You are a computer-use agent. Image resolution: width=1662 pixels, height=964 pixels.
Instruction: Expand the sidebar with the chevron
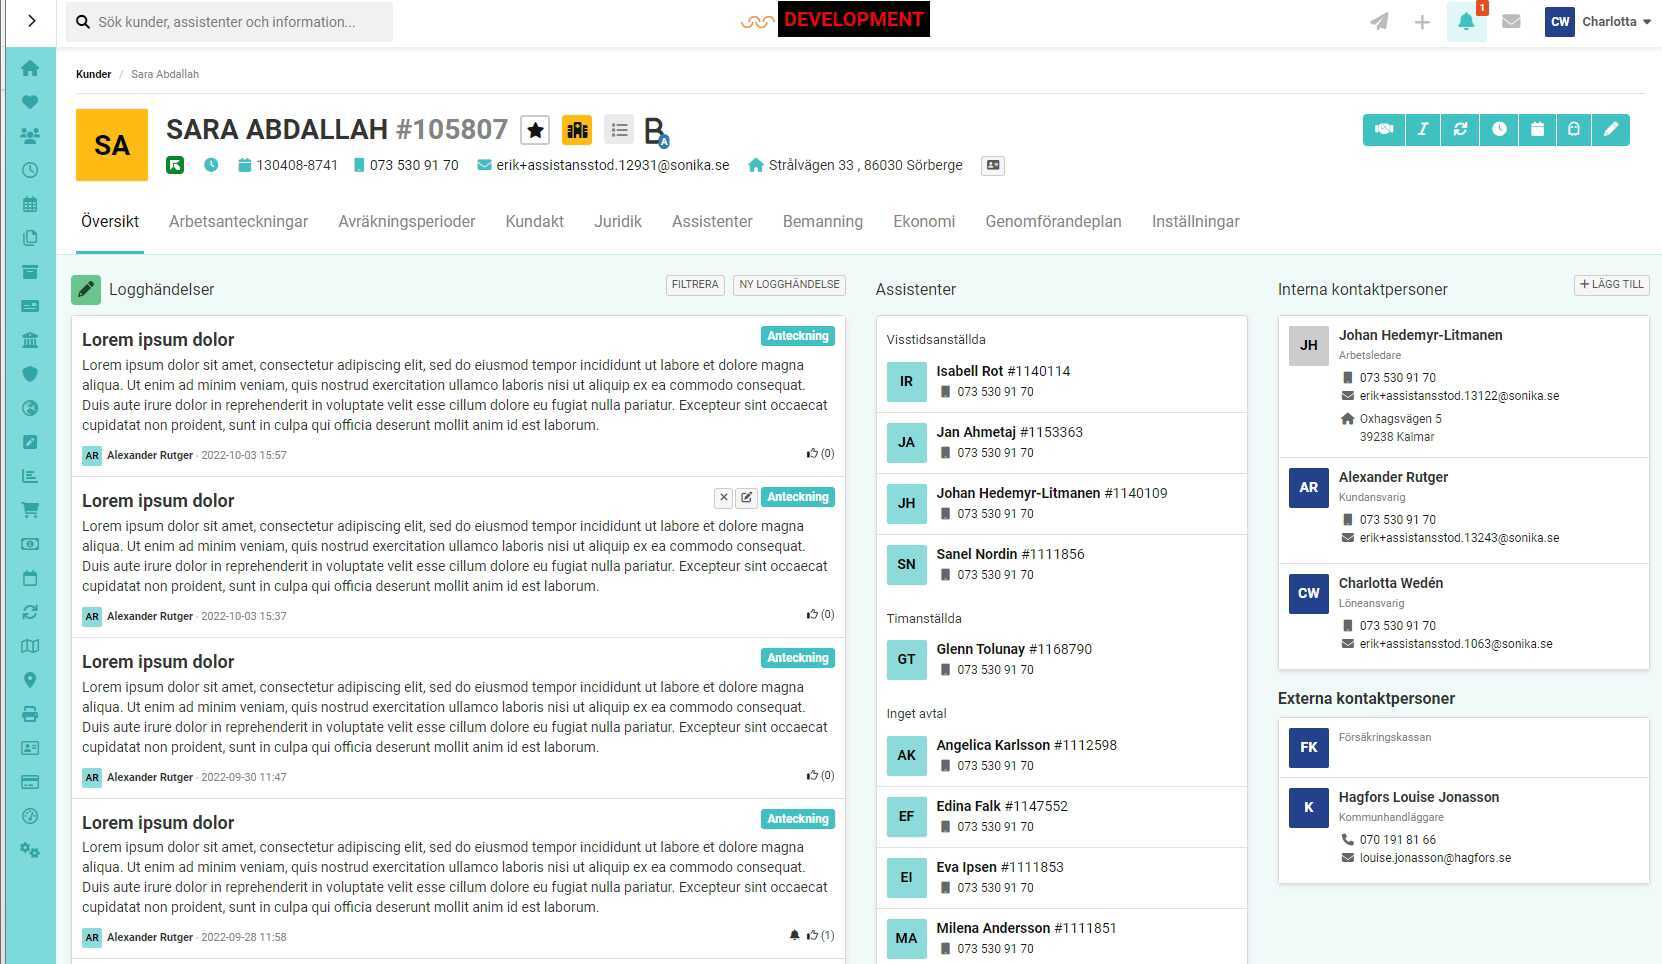32,21
